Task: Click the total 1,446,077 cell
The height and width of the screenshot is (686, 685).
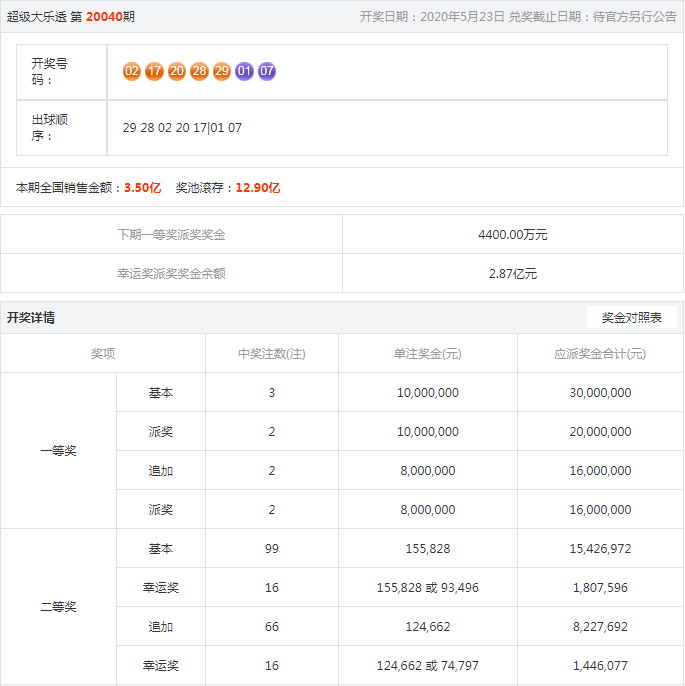Action: coord(600,665)
